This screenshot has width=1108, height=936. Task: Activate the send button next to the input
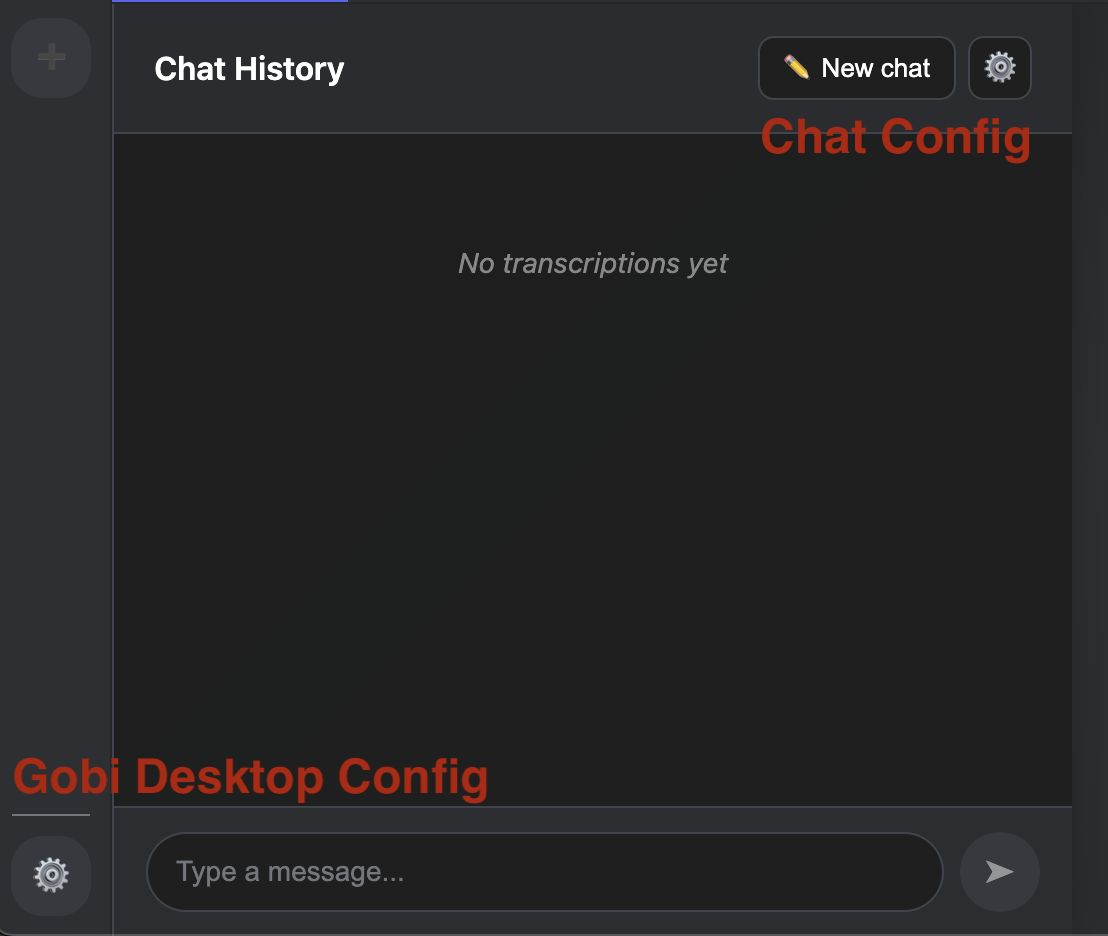(x=999, y=871)
